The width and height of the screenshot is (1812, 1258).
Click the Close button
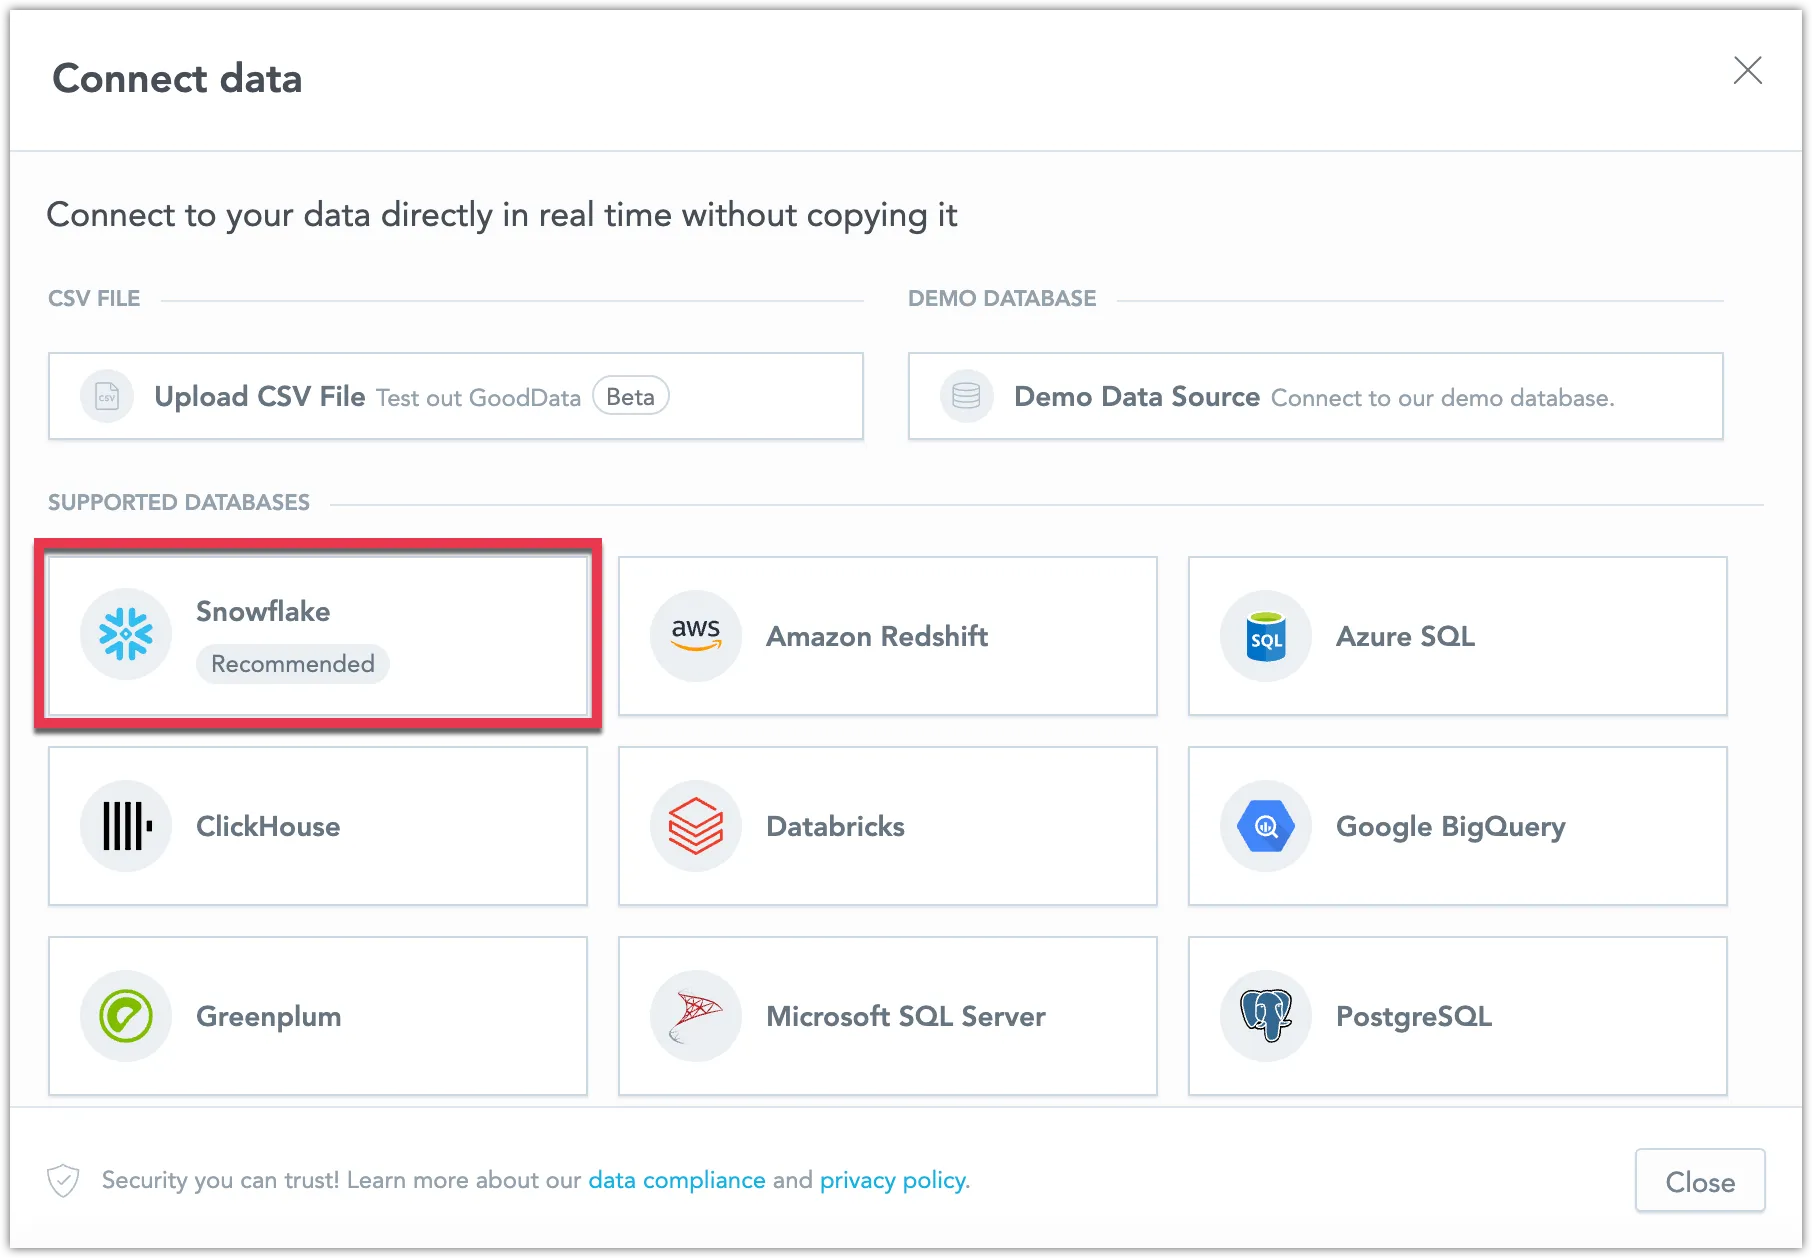pos(1699,1181)
